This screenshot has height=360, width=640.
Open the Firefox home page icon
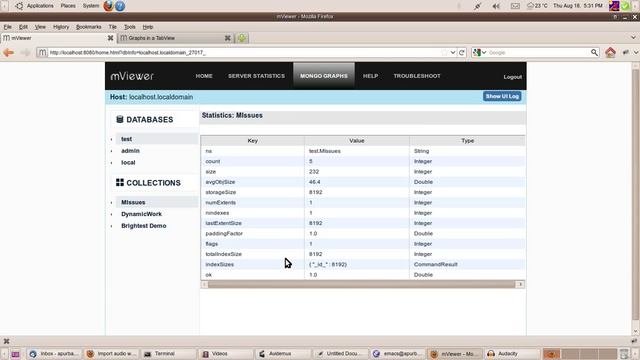tap(610, 52)
